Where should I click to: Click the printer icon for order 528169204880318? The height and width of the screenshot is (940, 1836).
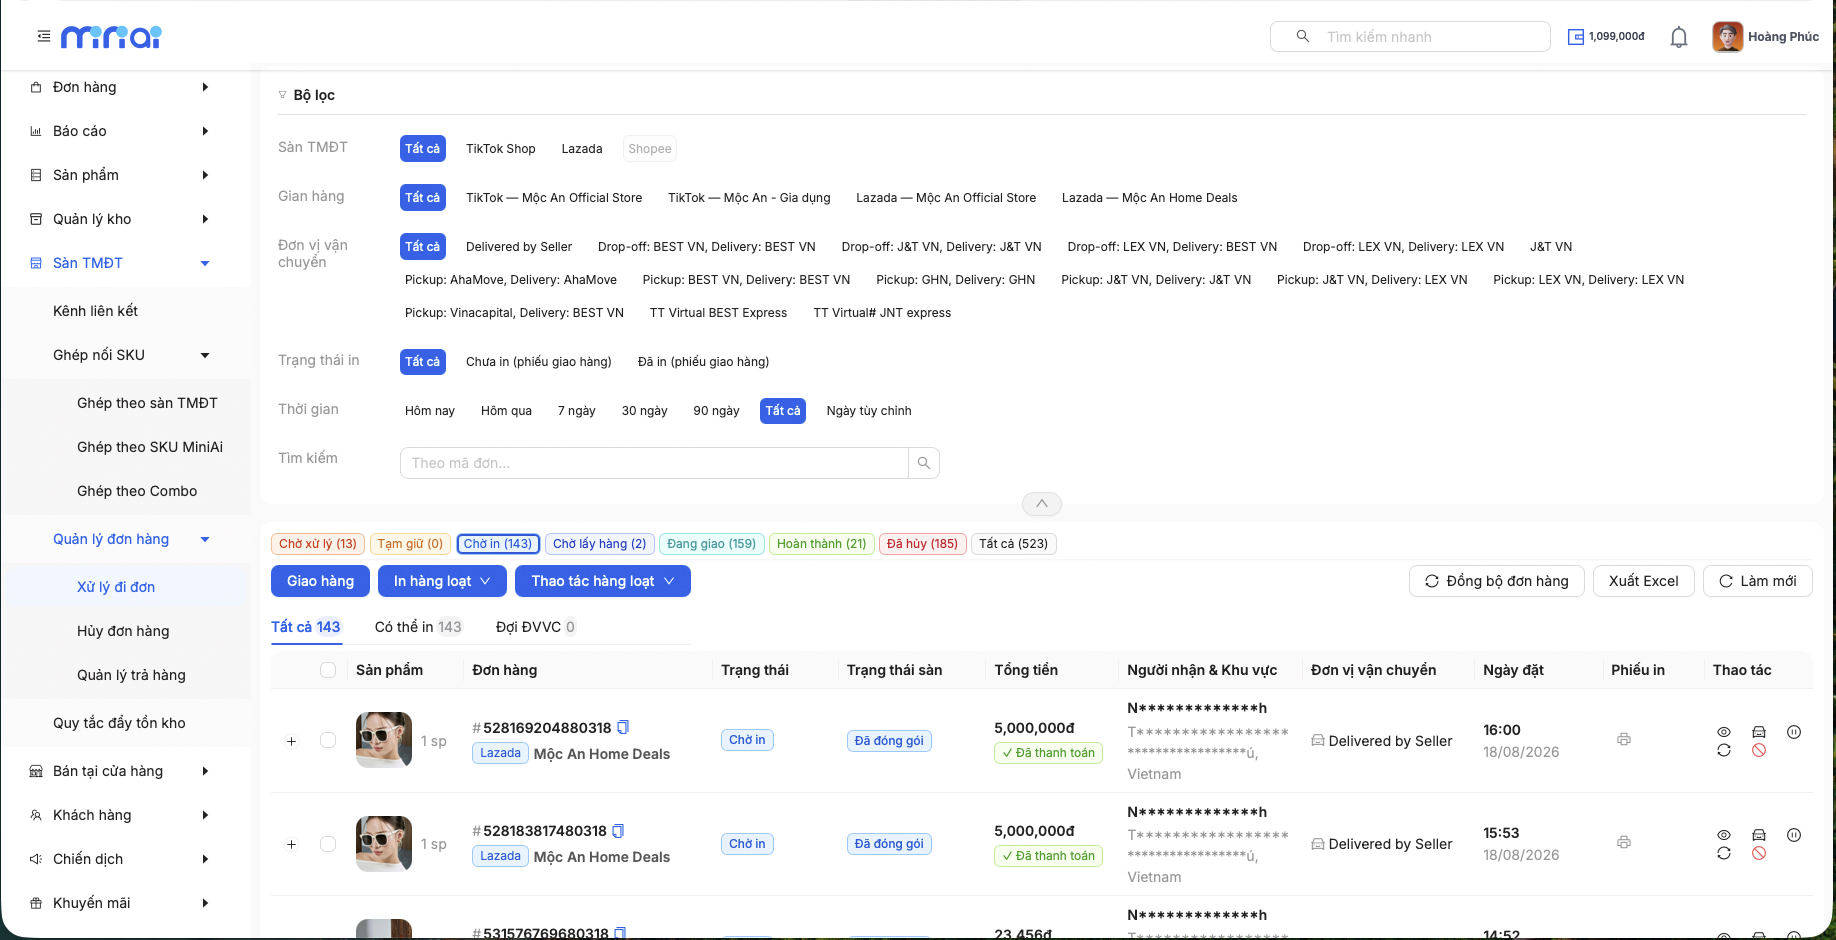click(1624, 739)
